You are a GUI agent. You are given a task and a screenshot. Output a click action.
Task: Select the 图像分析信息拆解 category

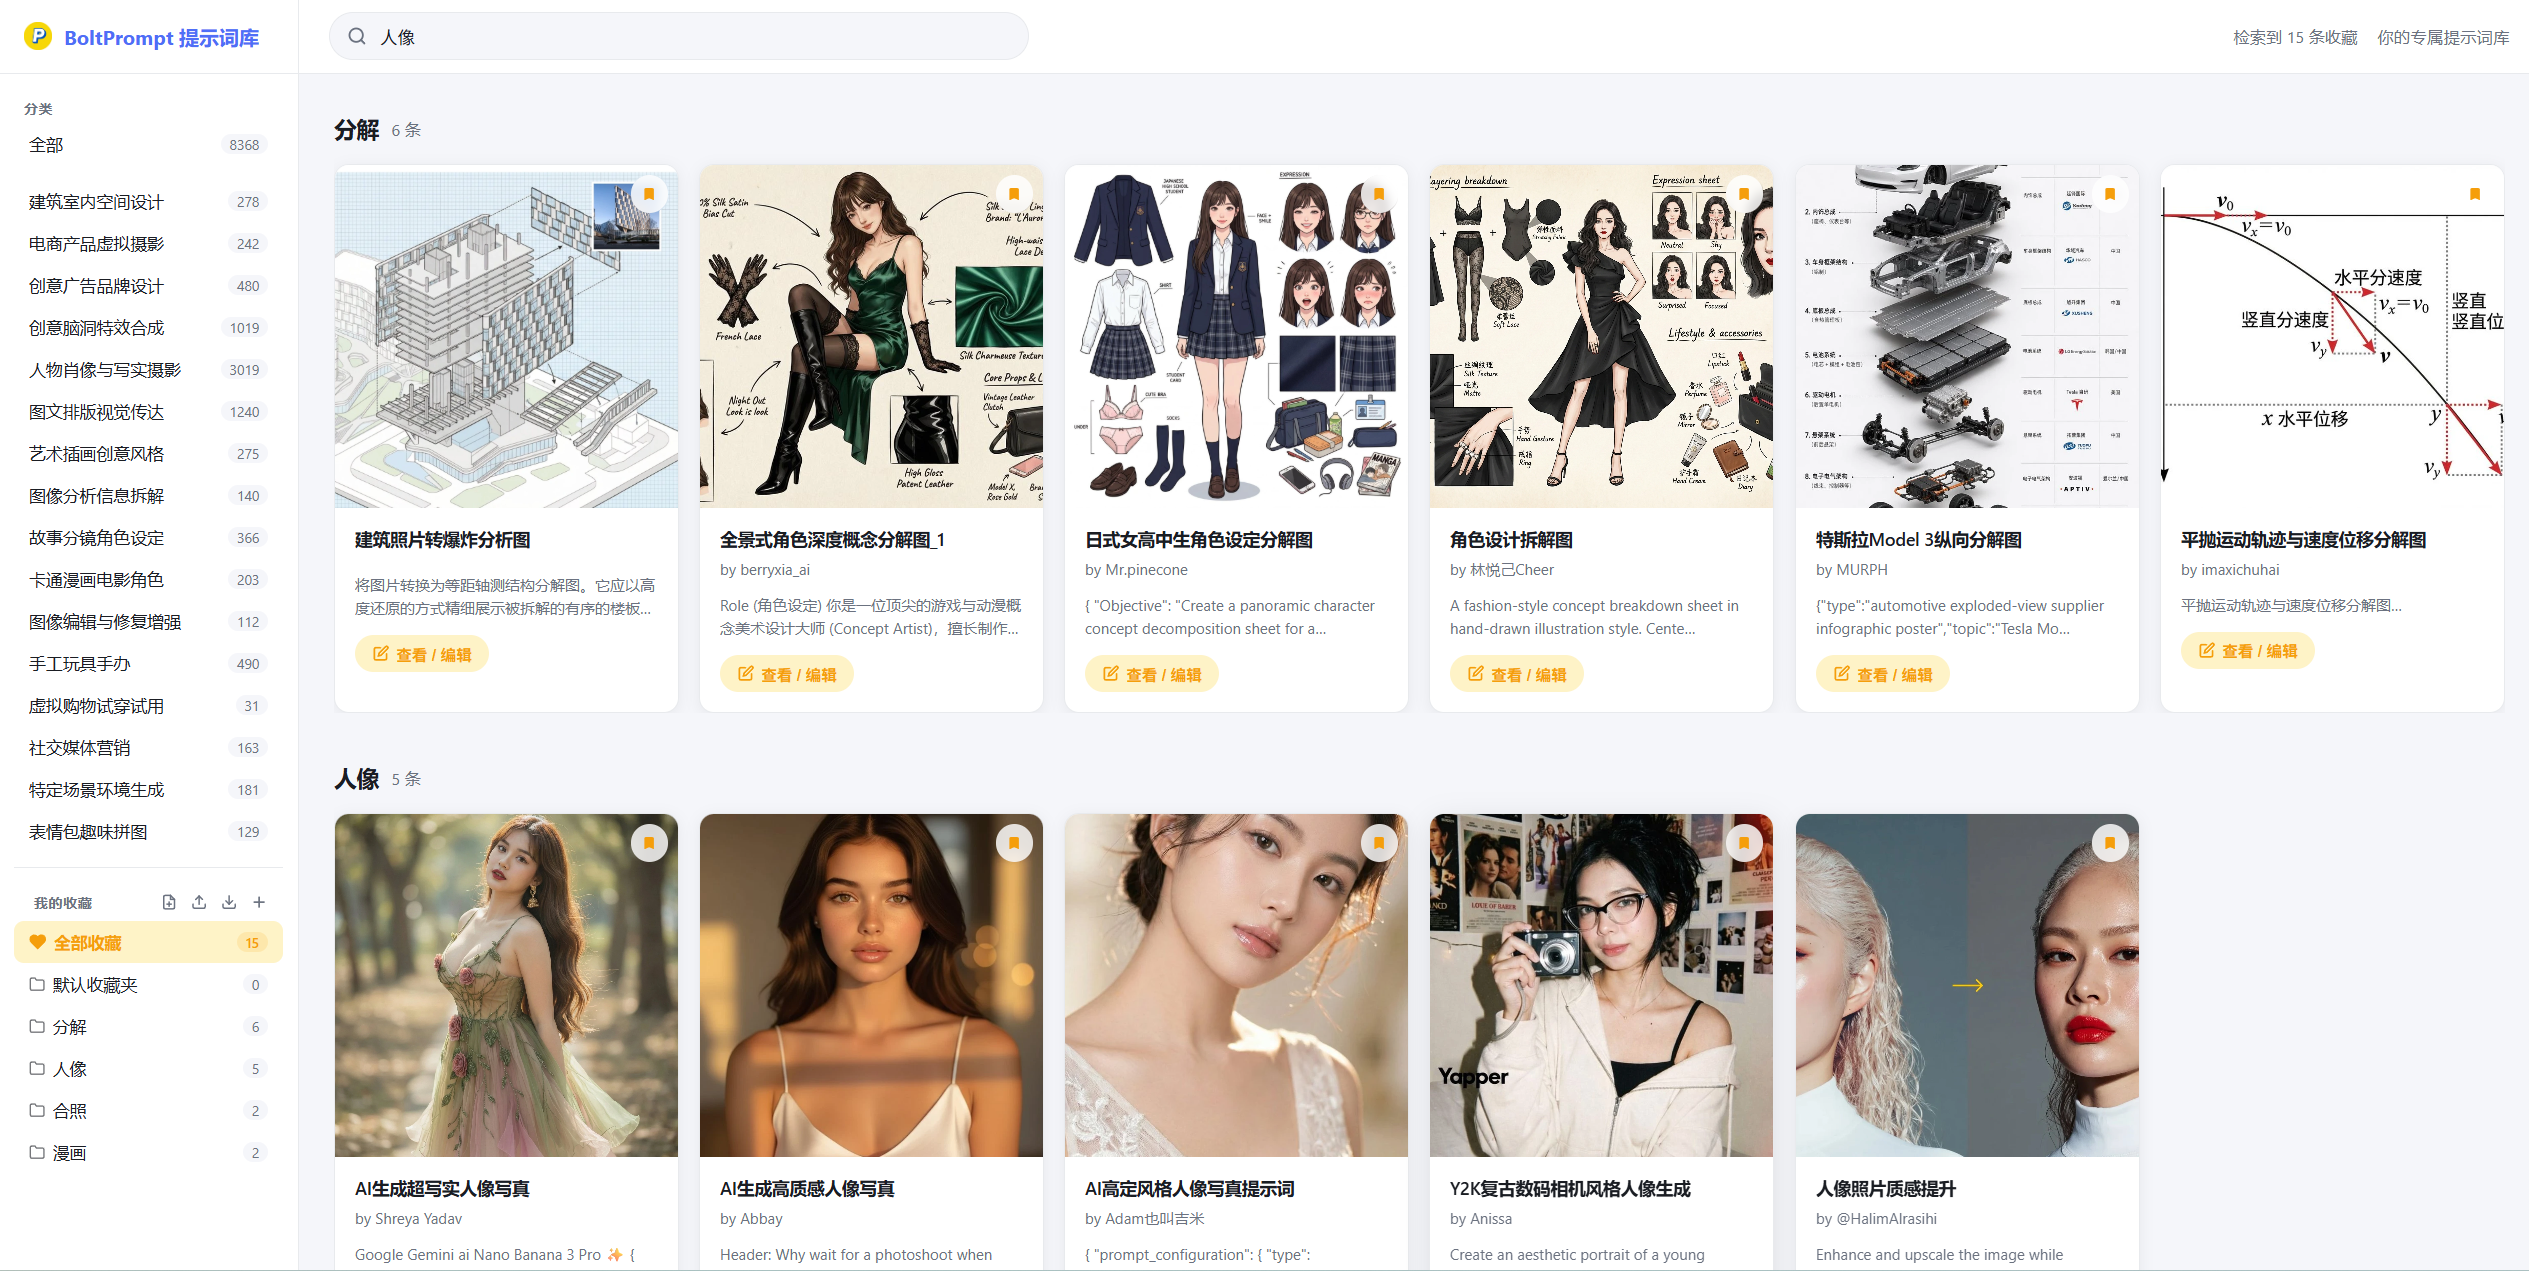148,496
